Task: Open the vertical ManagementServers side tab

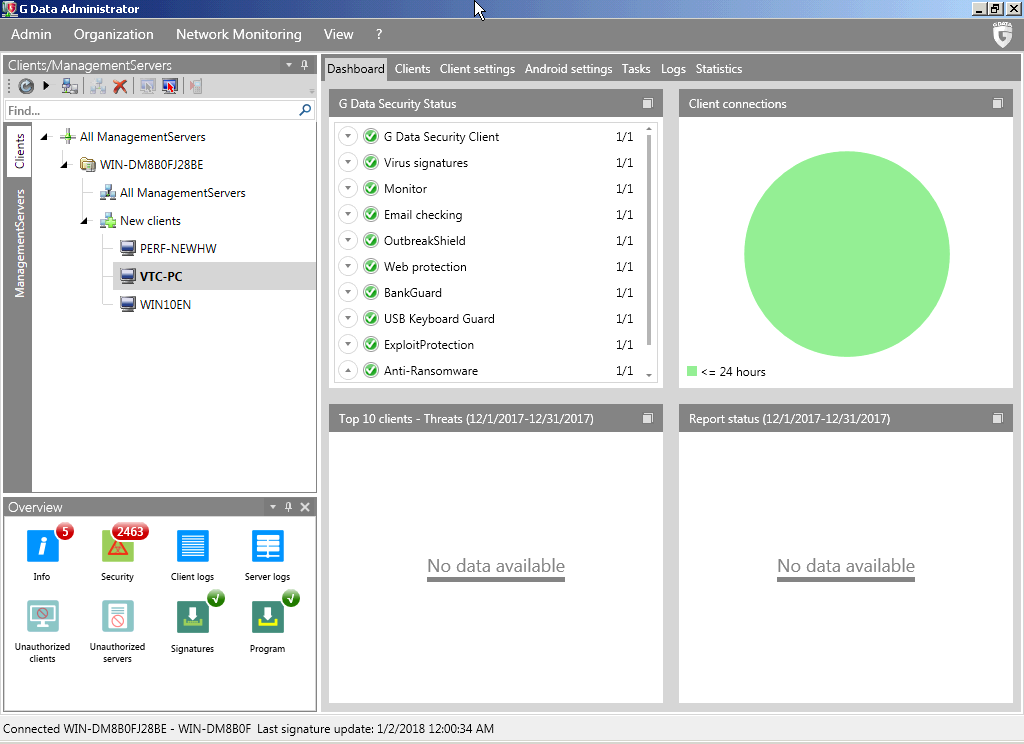Action: 18,242
